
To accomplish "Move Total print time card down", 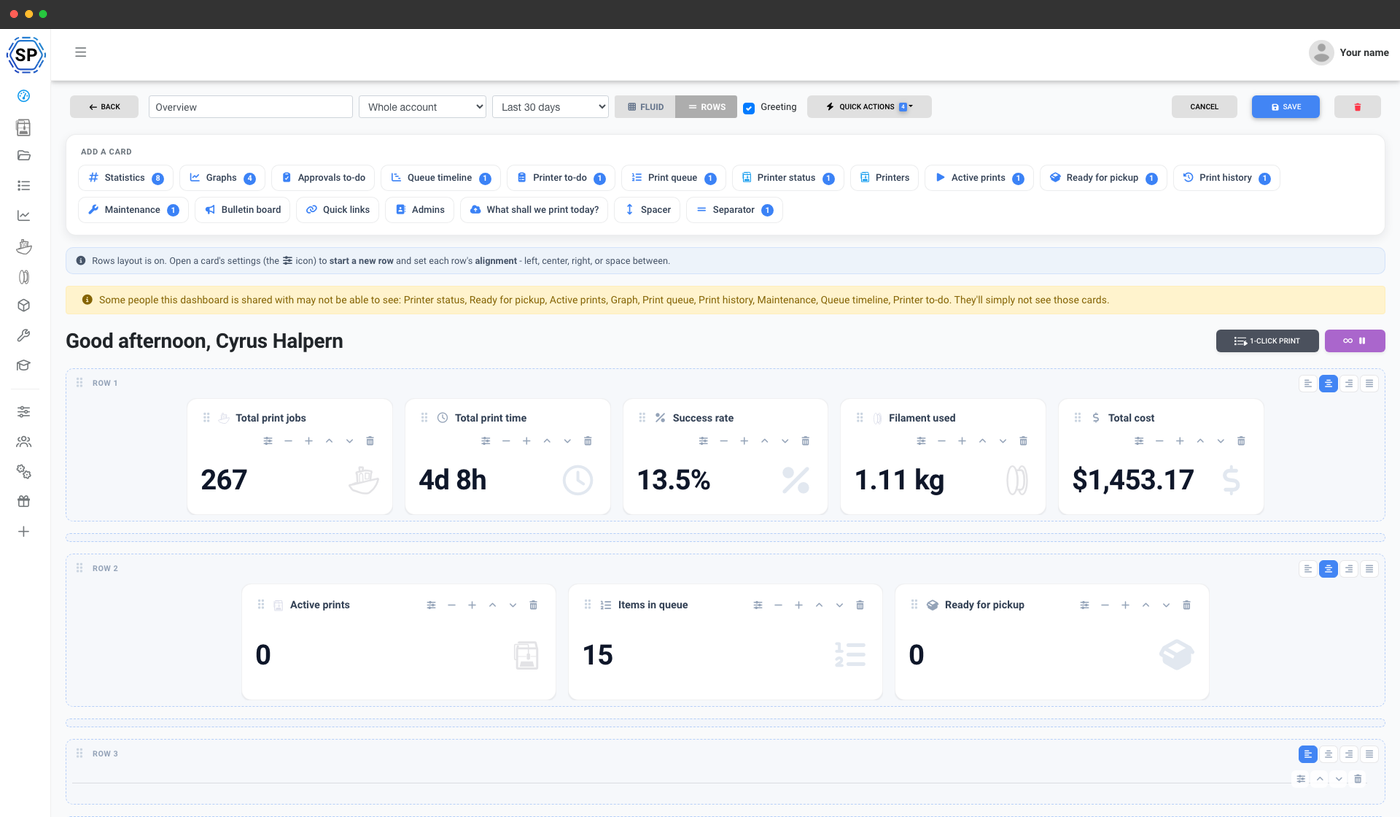I will coord(567,441).
